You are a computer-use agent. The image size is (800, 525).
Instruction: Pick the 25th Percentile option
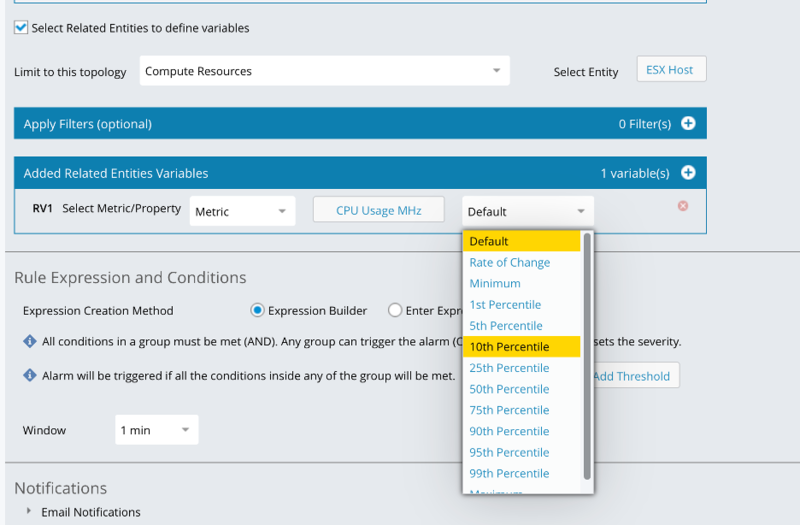[x=521, y=368]
